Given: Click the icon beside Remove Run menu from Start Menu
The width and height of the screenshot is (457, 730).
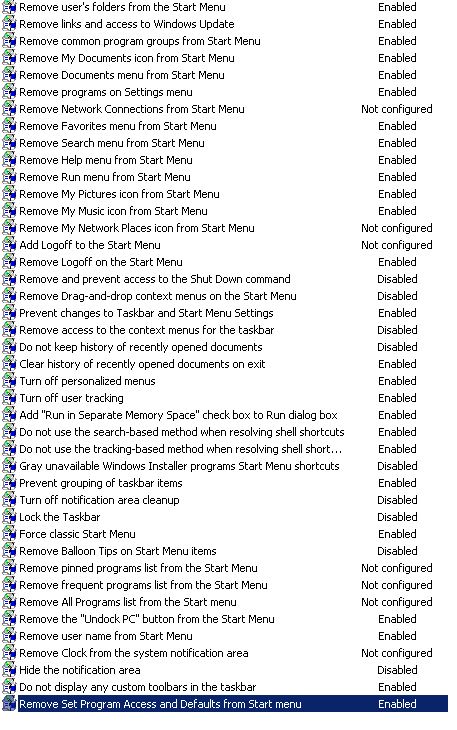Looking at the screenshot, I should tap(9, 177).
